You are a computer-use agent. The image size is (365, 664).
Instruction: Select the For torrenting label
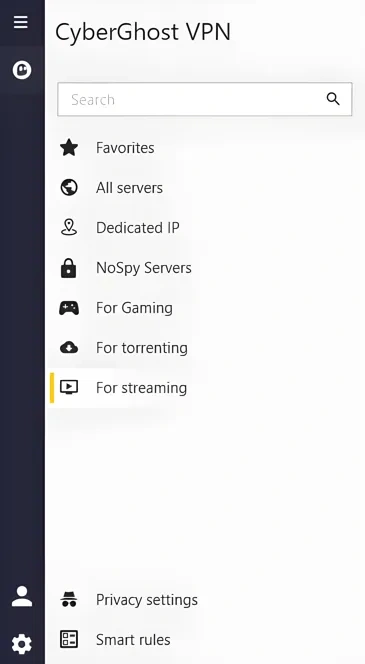(141, 348)
